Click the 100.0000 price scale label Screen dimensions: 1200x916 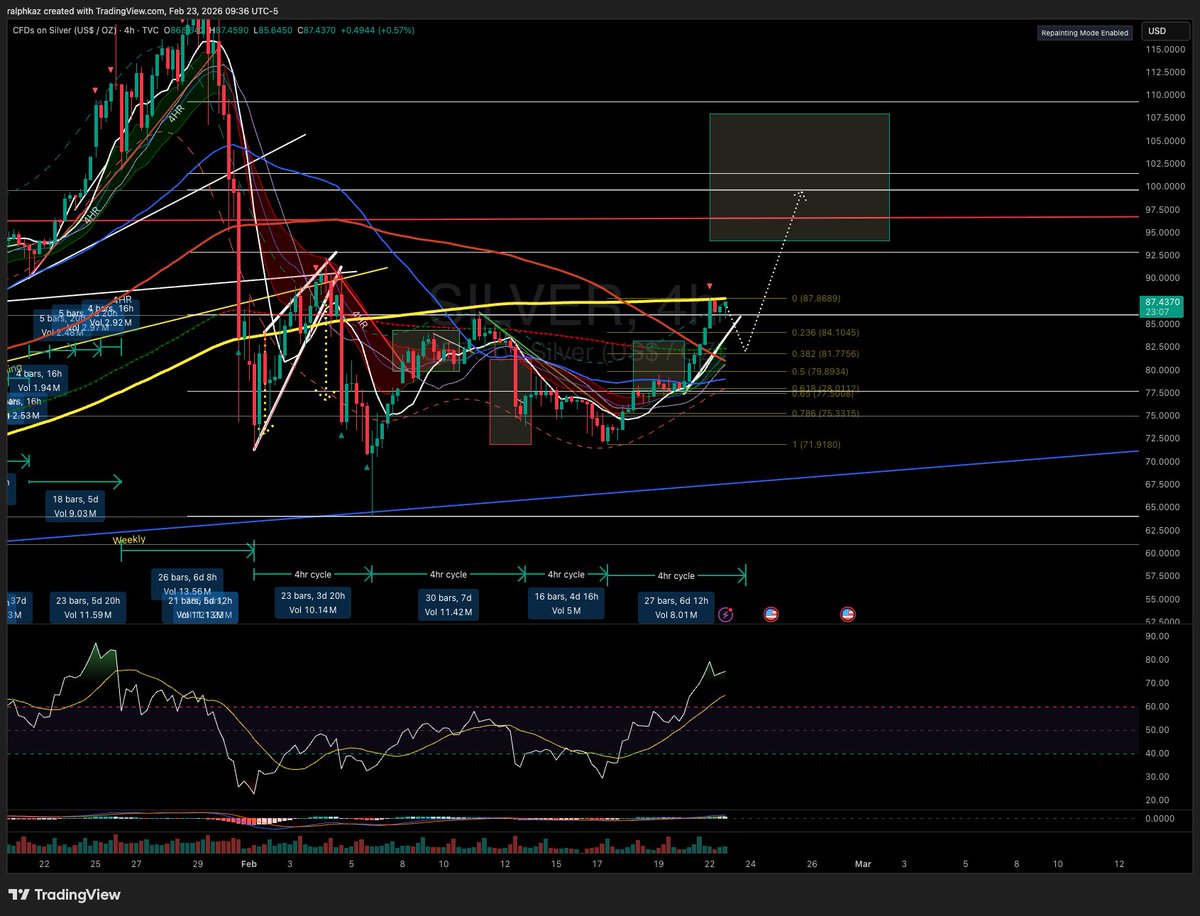(1163, 187)
